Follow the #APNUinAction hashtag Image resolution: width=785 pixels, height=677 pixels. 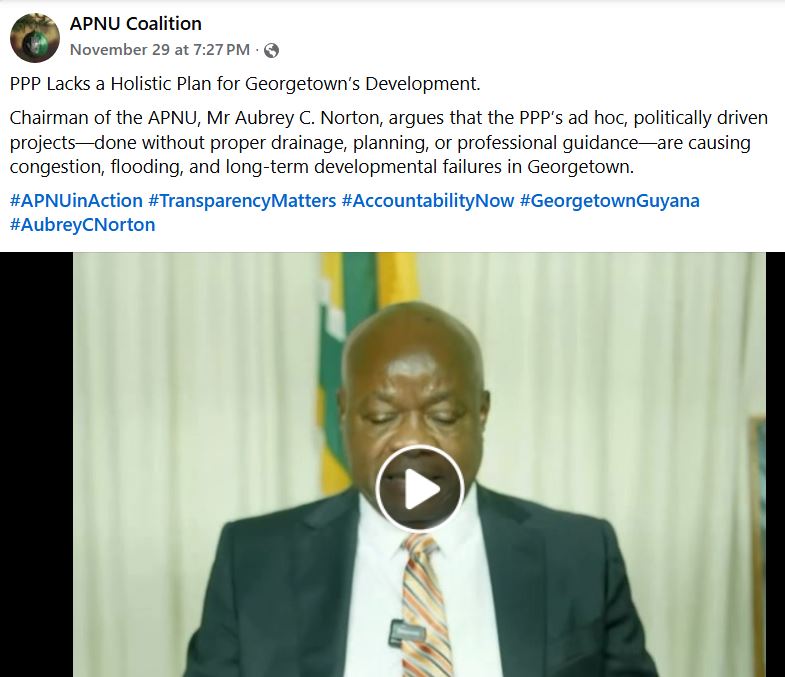coord(76,200)
